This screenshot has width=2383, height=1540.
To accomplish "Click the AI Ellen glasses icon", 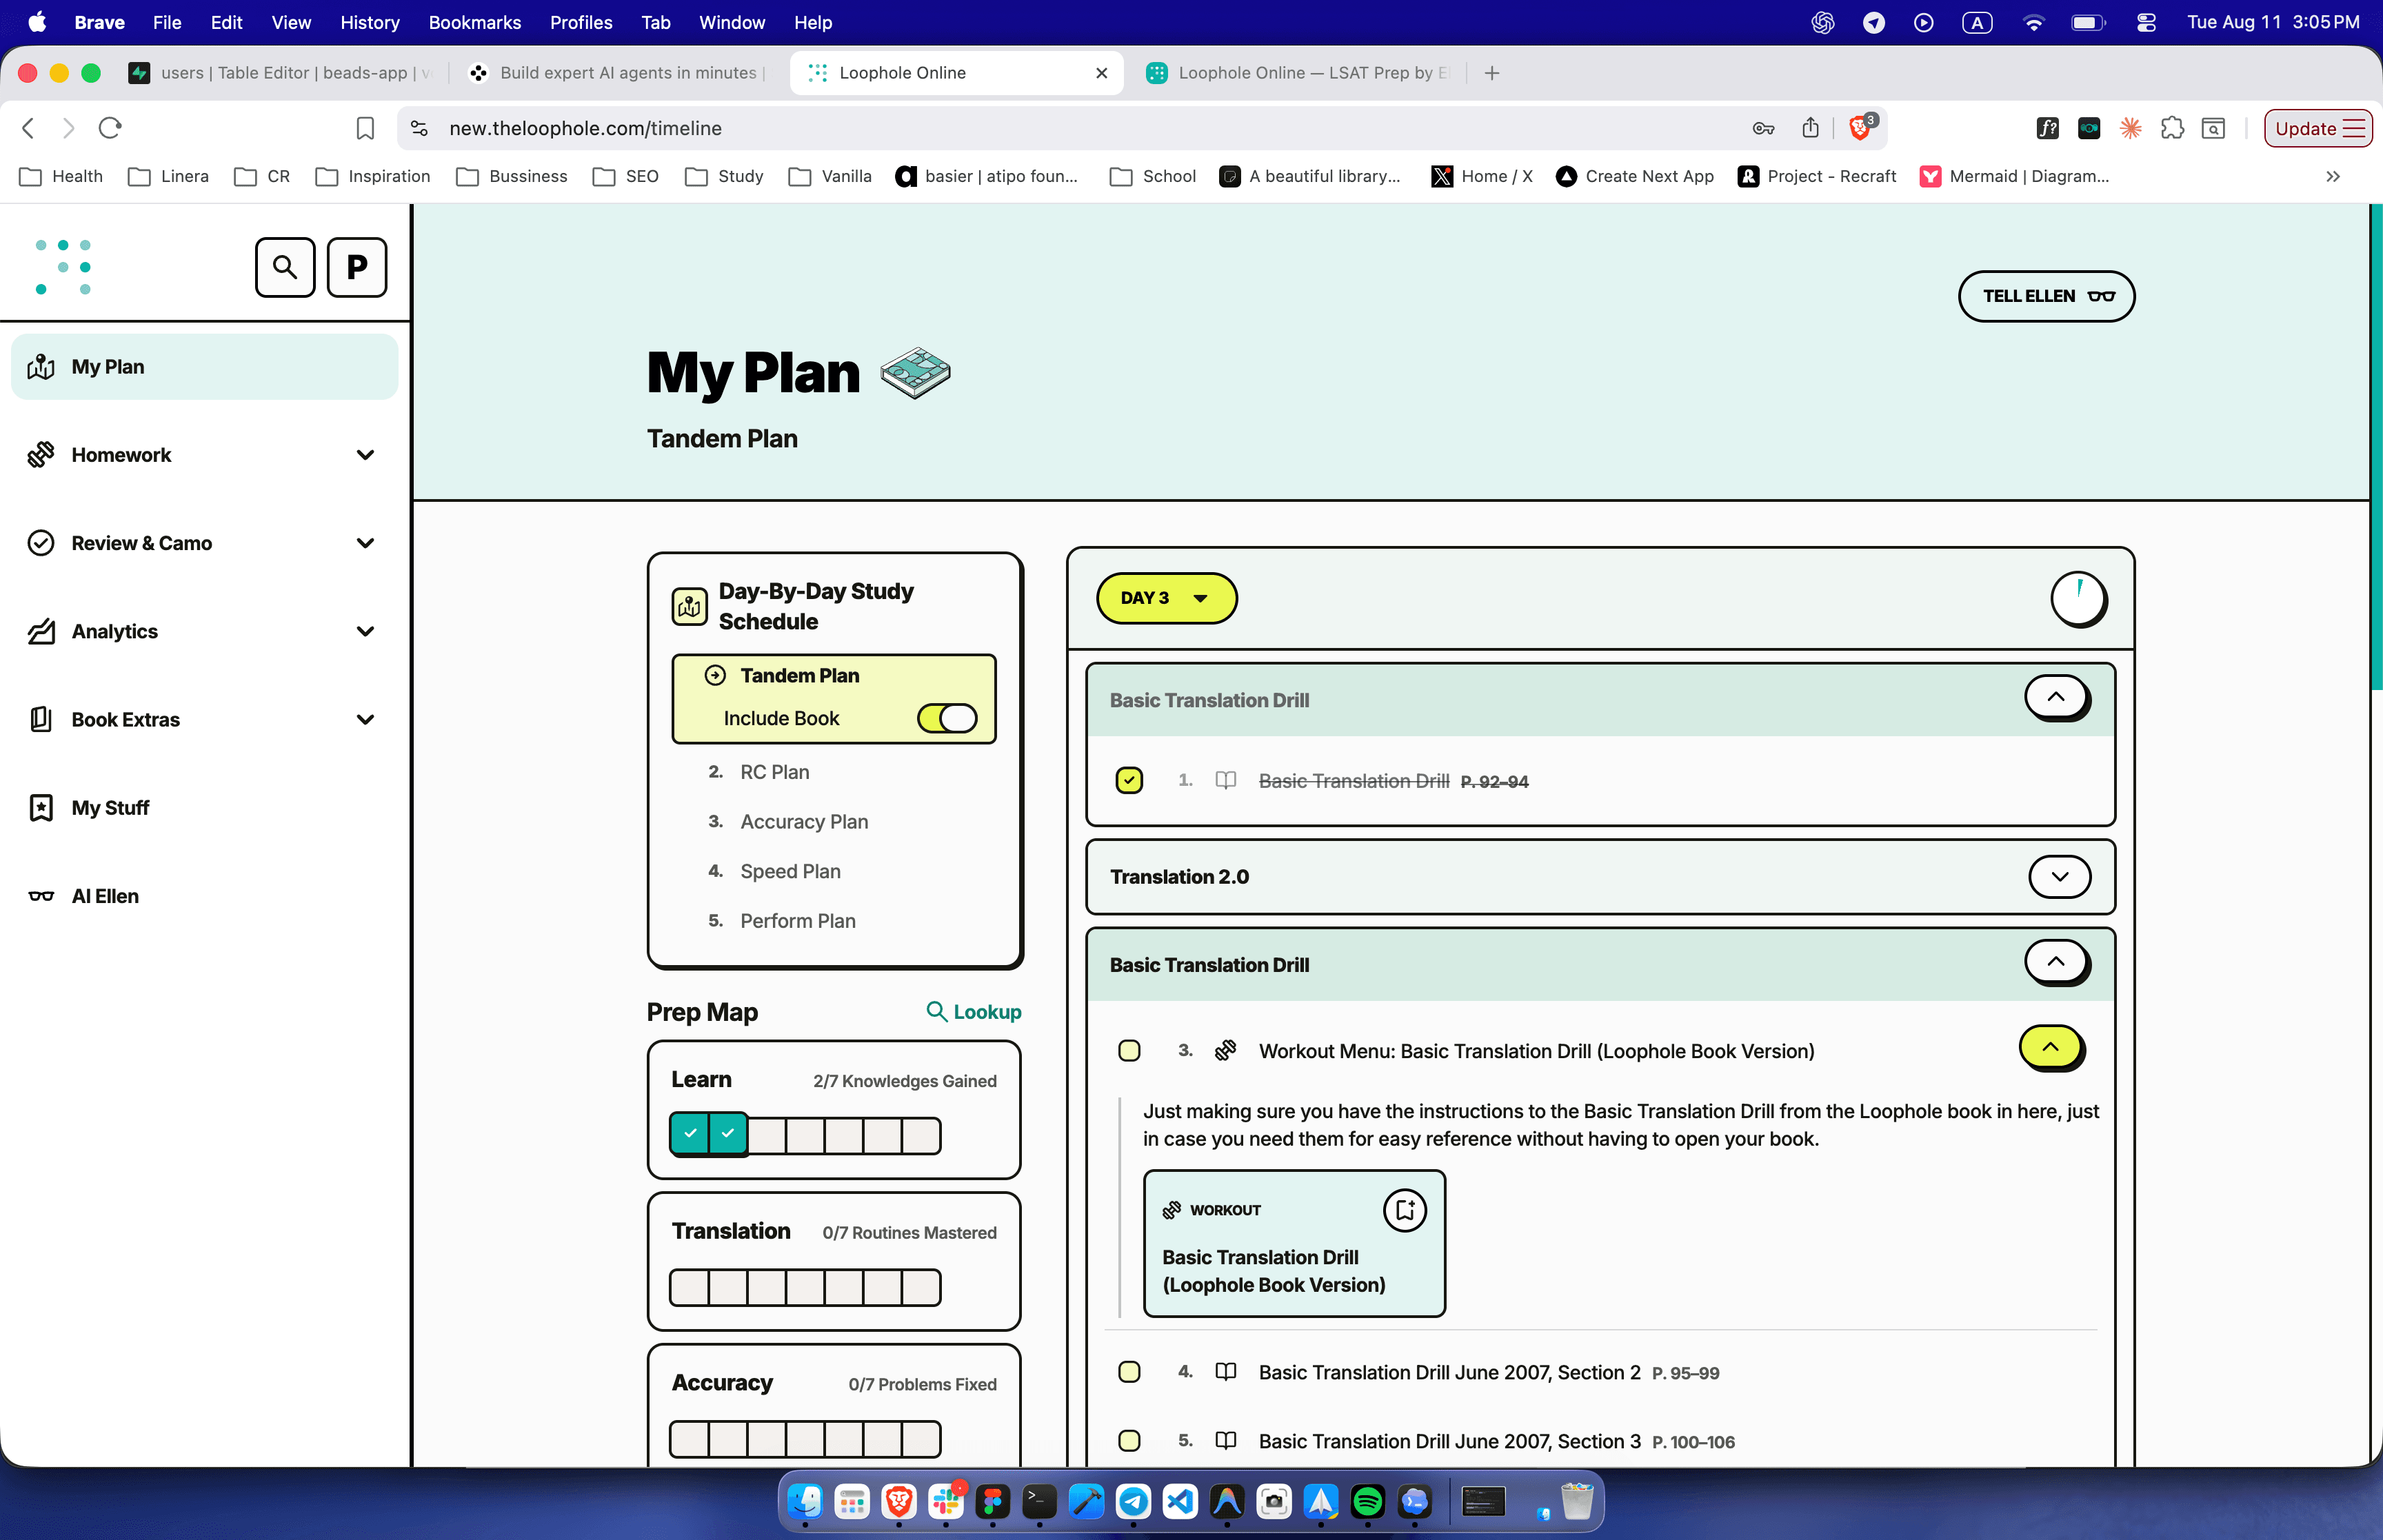I will coord(41,896).
